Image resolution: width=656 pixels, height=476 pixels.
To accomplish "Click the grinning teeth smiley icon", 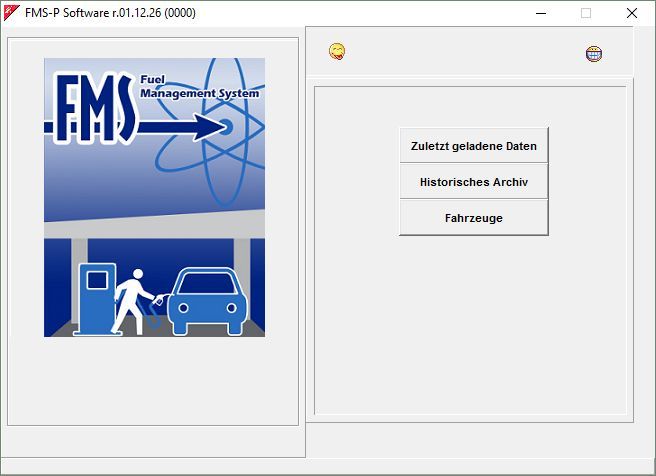I will point(594,54).
